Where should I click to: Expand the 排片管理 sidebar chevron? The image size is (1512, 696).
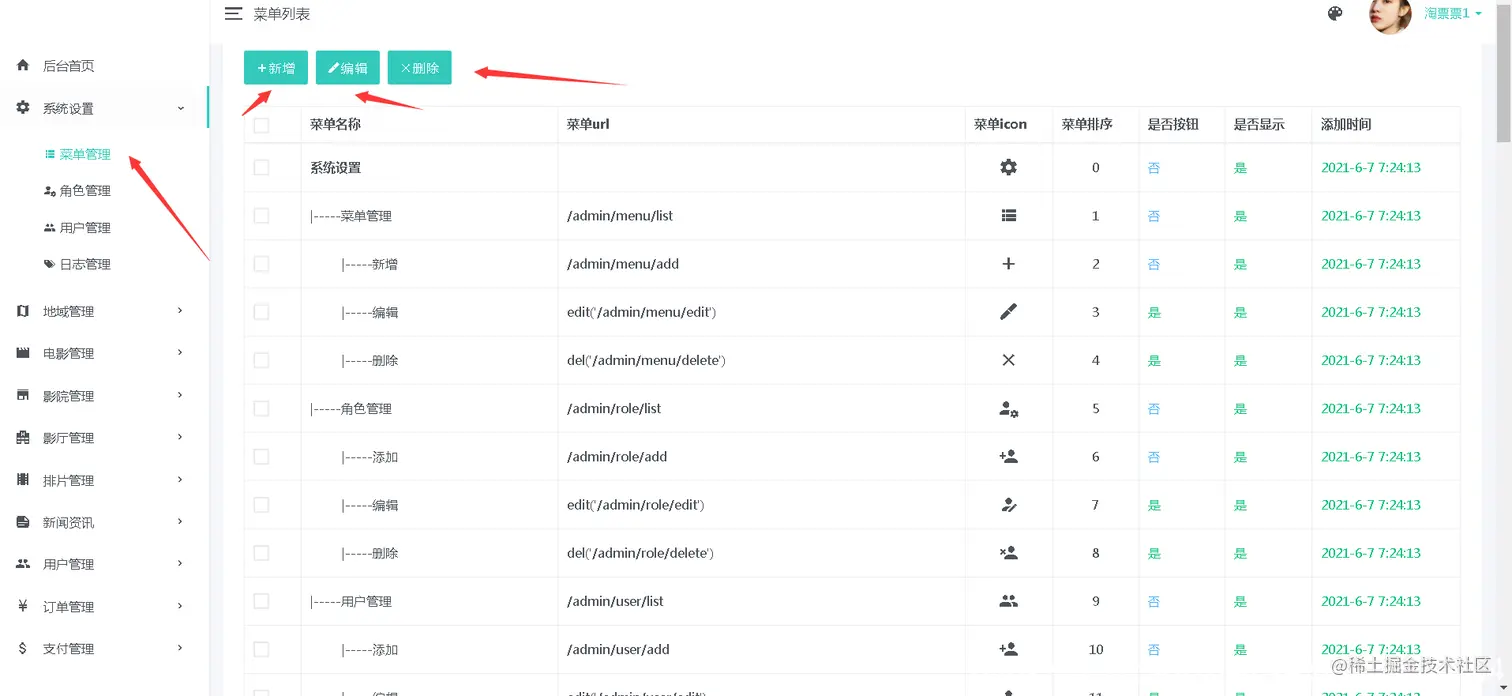coord(180,480)
